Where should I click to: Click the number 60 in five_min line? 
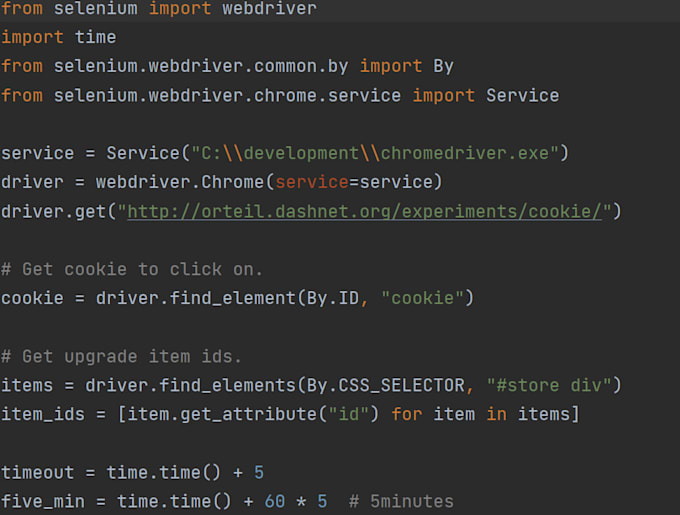click(x=275, y=502)
